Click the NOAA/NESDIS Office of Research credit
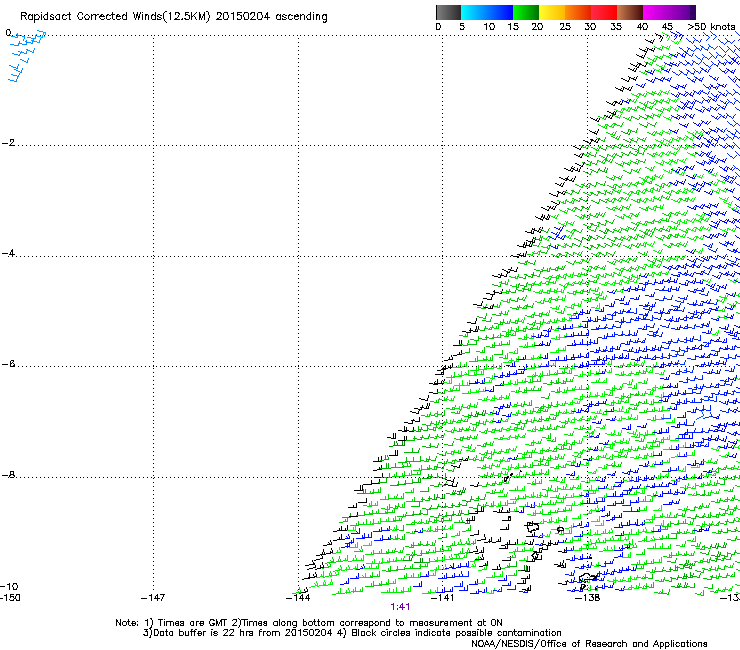The width and height of the screenshot is (740, 650). [x=589, y=644]
